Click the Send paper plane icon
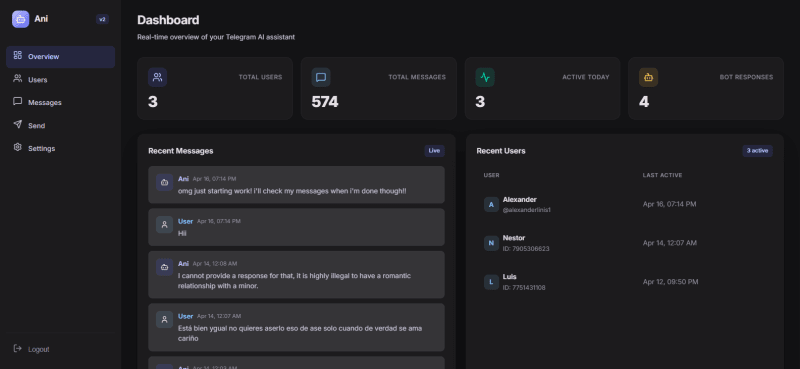The width and height of the screenshot is (800, 369). (18, 125)
